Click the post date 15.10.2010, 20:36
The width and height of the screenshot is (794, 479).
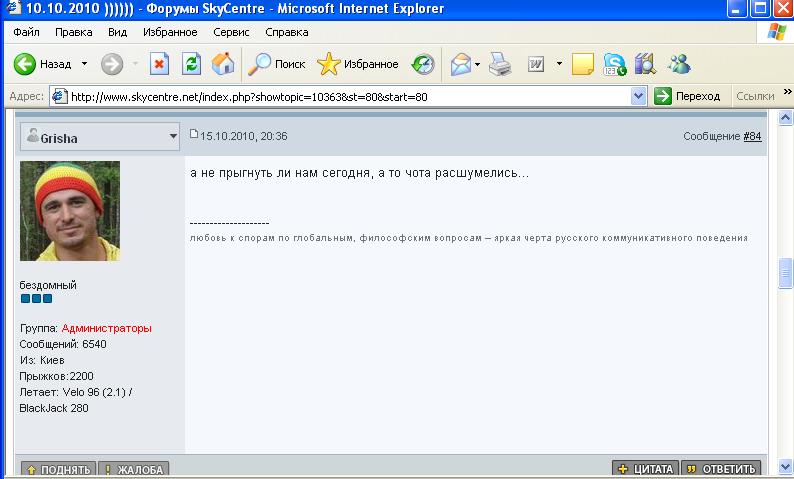click(244, 136)
